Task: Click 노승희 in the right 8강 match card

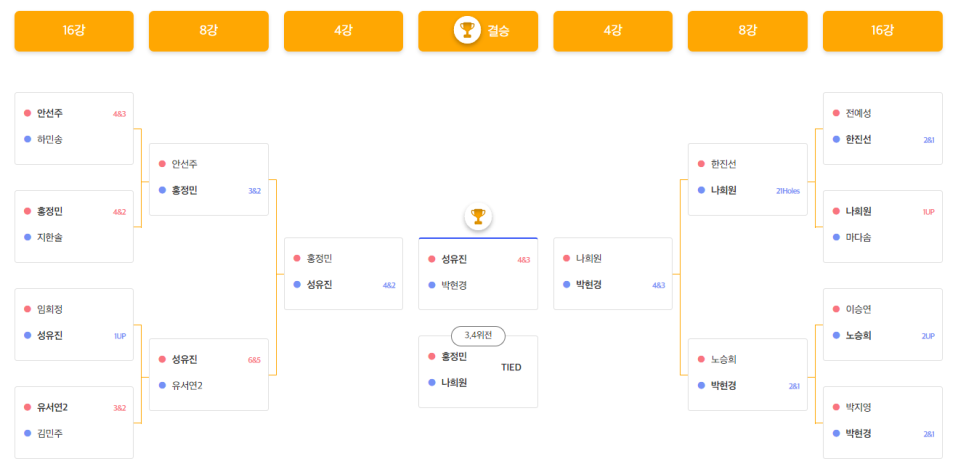Action: (723, 359)
